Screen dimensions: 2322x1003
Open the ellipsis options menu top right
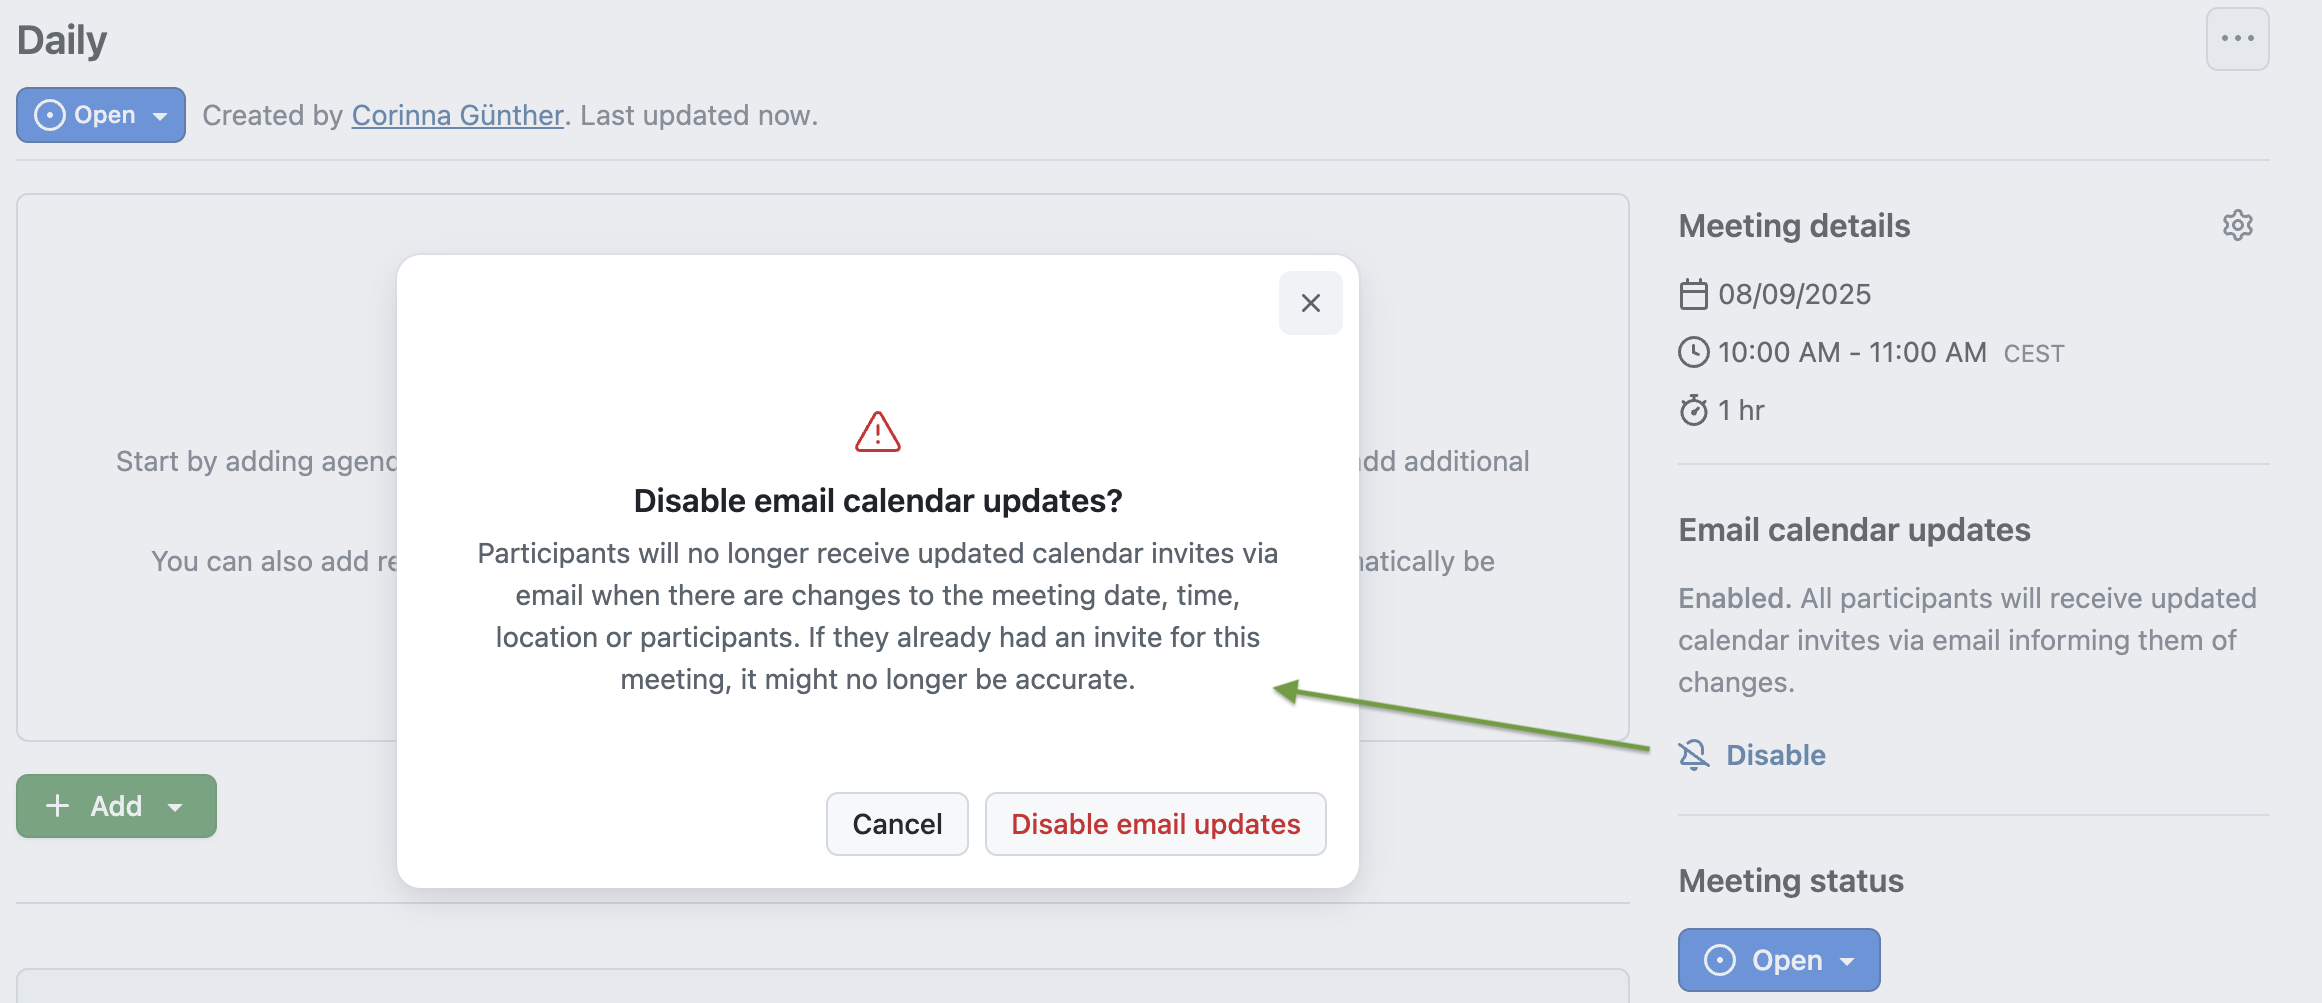point(2236,39)
